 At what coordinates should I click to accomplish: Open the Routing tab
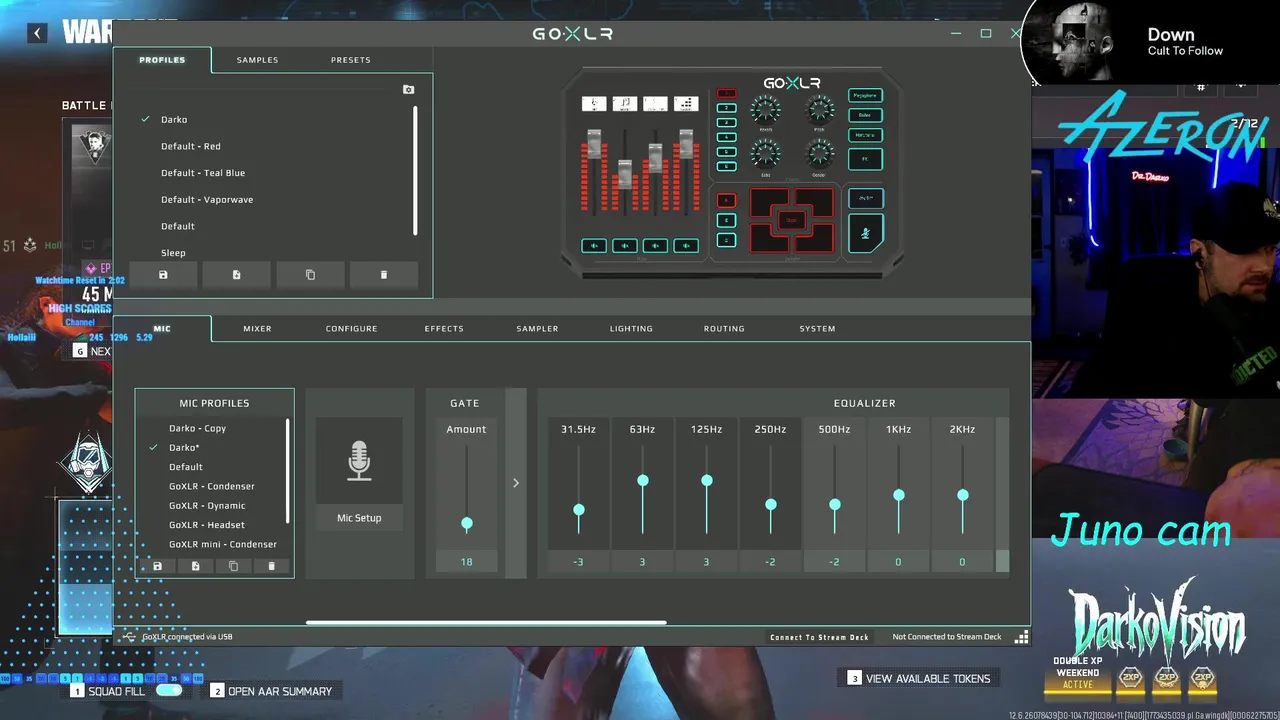tap(724, 329)
